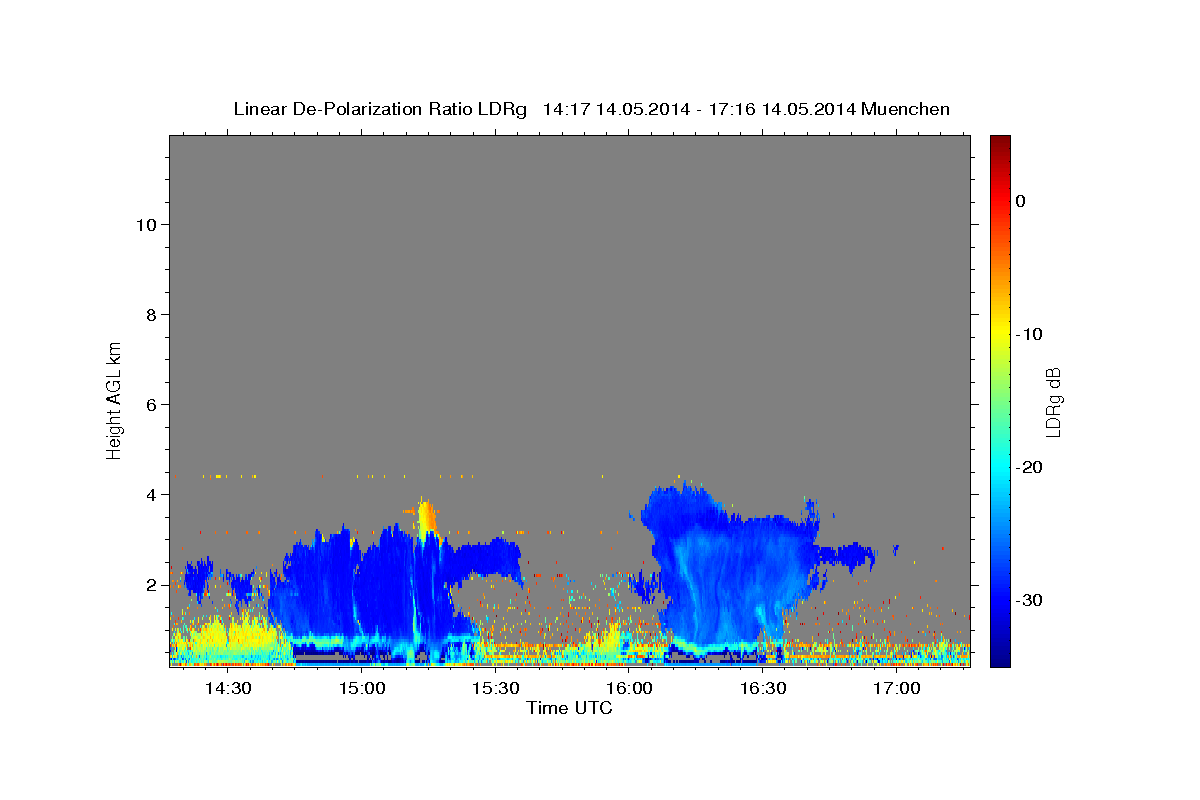Image resolution: width=1200 pixels, height=800 pixels.
Task: Click the colorbar tick label -10
Action: tap(1029, 334)
